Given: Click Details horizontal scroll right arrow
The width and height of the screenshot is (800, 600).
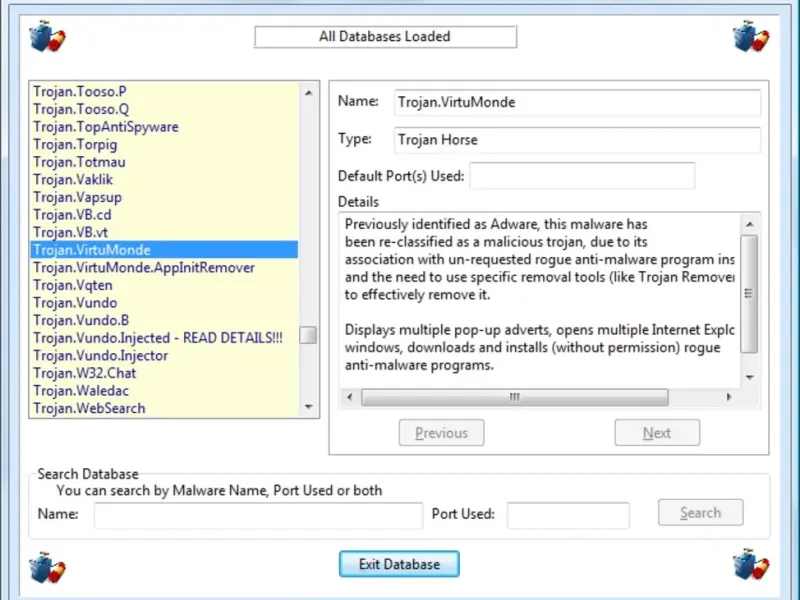Looking at the screenshot, I should (729, 397).
